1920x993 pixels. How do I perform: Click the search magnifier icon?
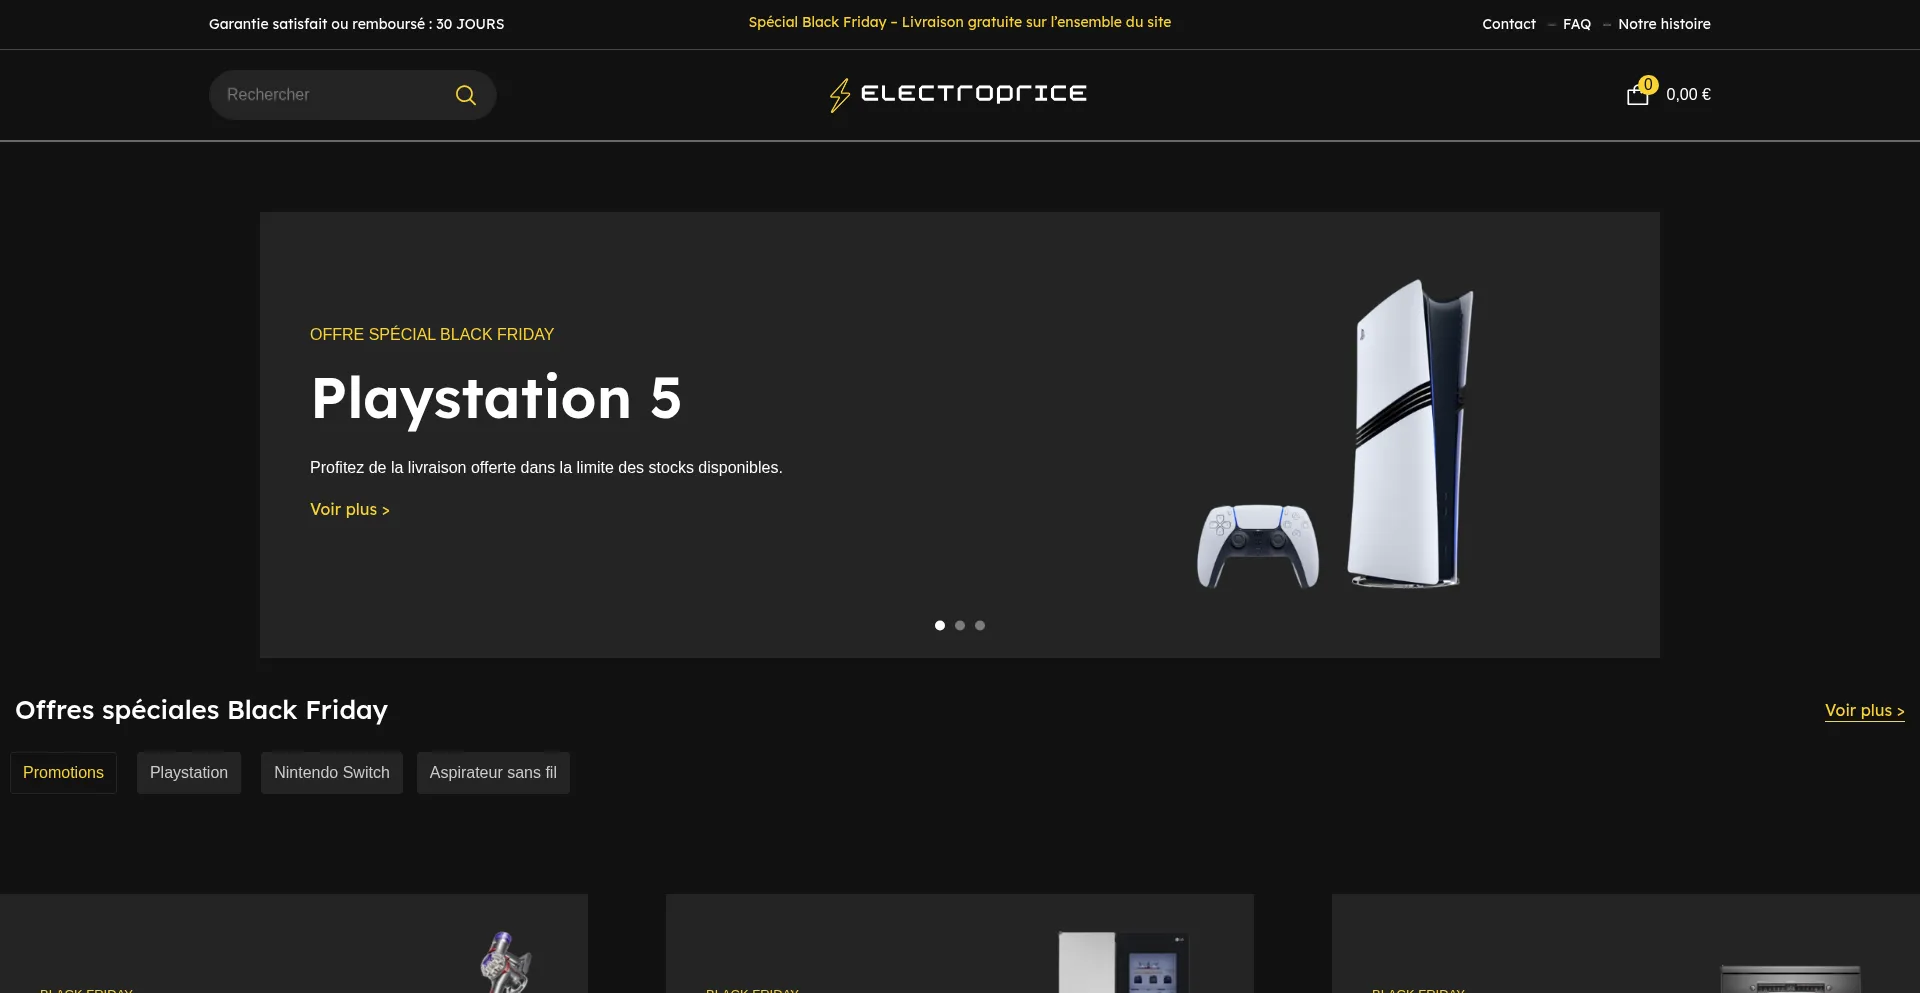pos(465,95)
